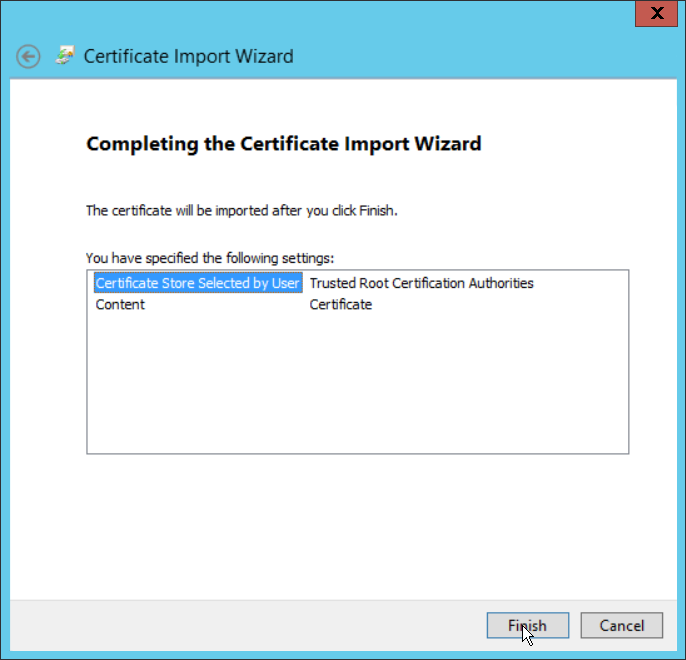Click the 'Trusted Root Certification Authorities' value
The width and height of the screenshot is (686, 660).
421,283
